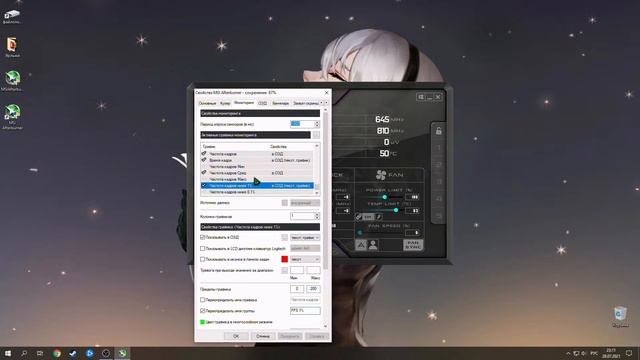Click the button beside active graphs header
Screen dimensions: 640x360
coord(316,135)
